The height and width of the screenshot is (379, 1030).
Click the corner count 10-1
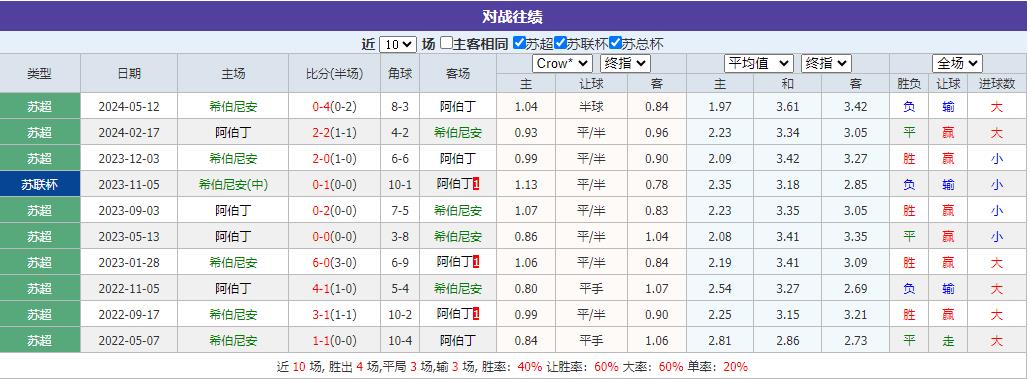[x=399, y=185]
